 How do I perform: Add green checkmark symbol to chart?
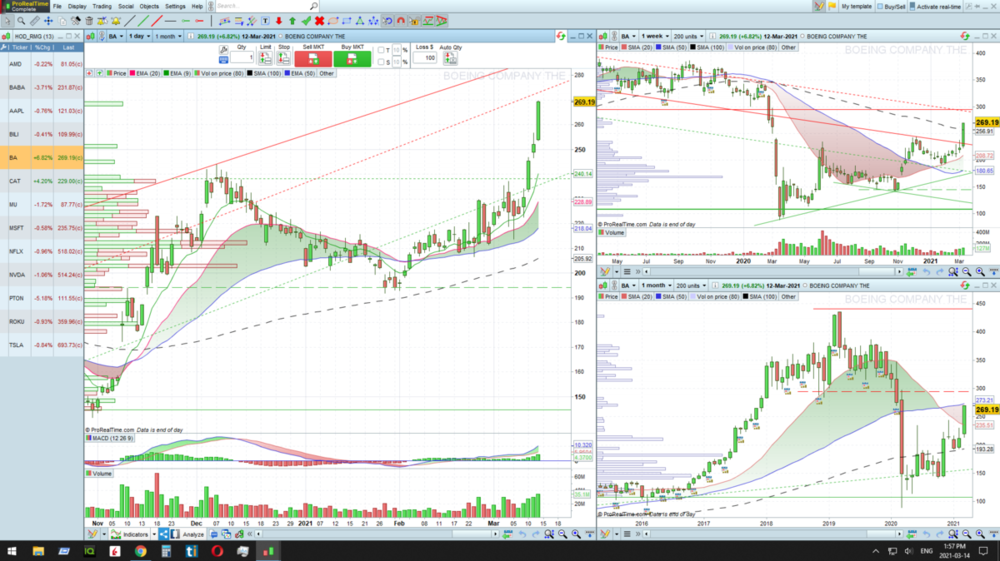click(x=306, y=21)
